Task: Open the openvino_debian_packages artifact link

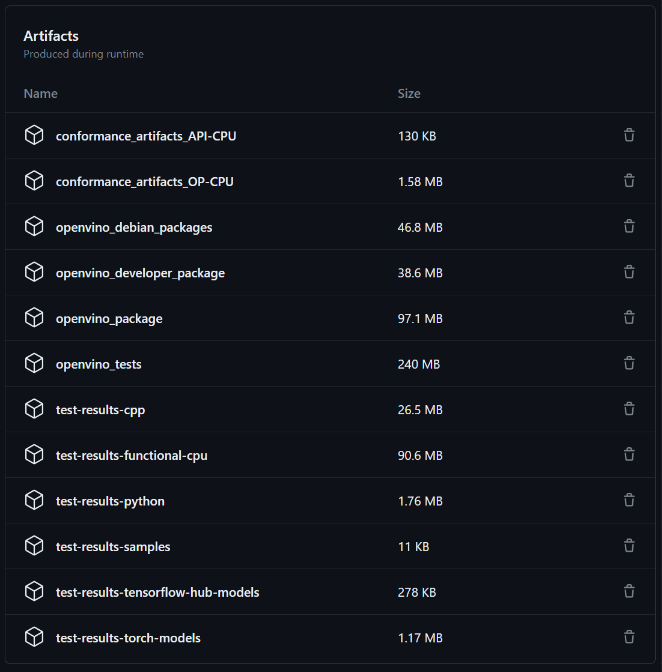Action: point(134,227)
